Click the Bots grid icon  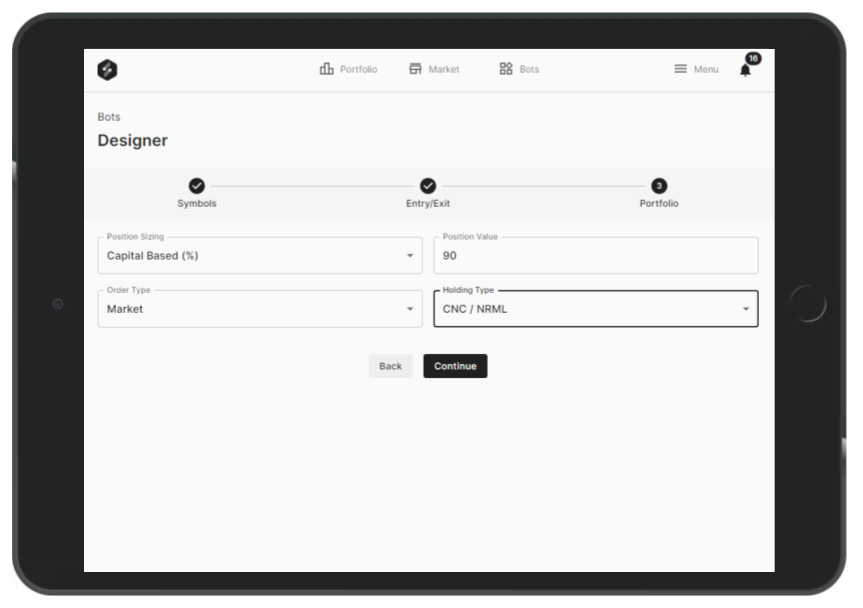click(x=506, y=68)
